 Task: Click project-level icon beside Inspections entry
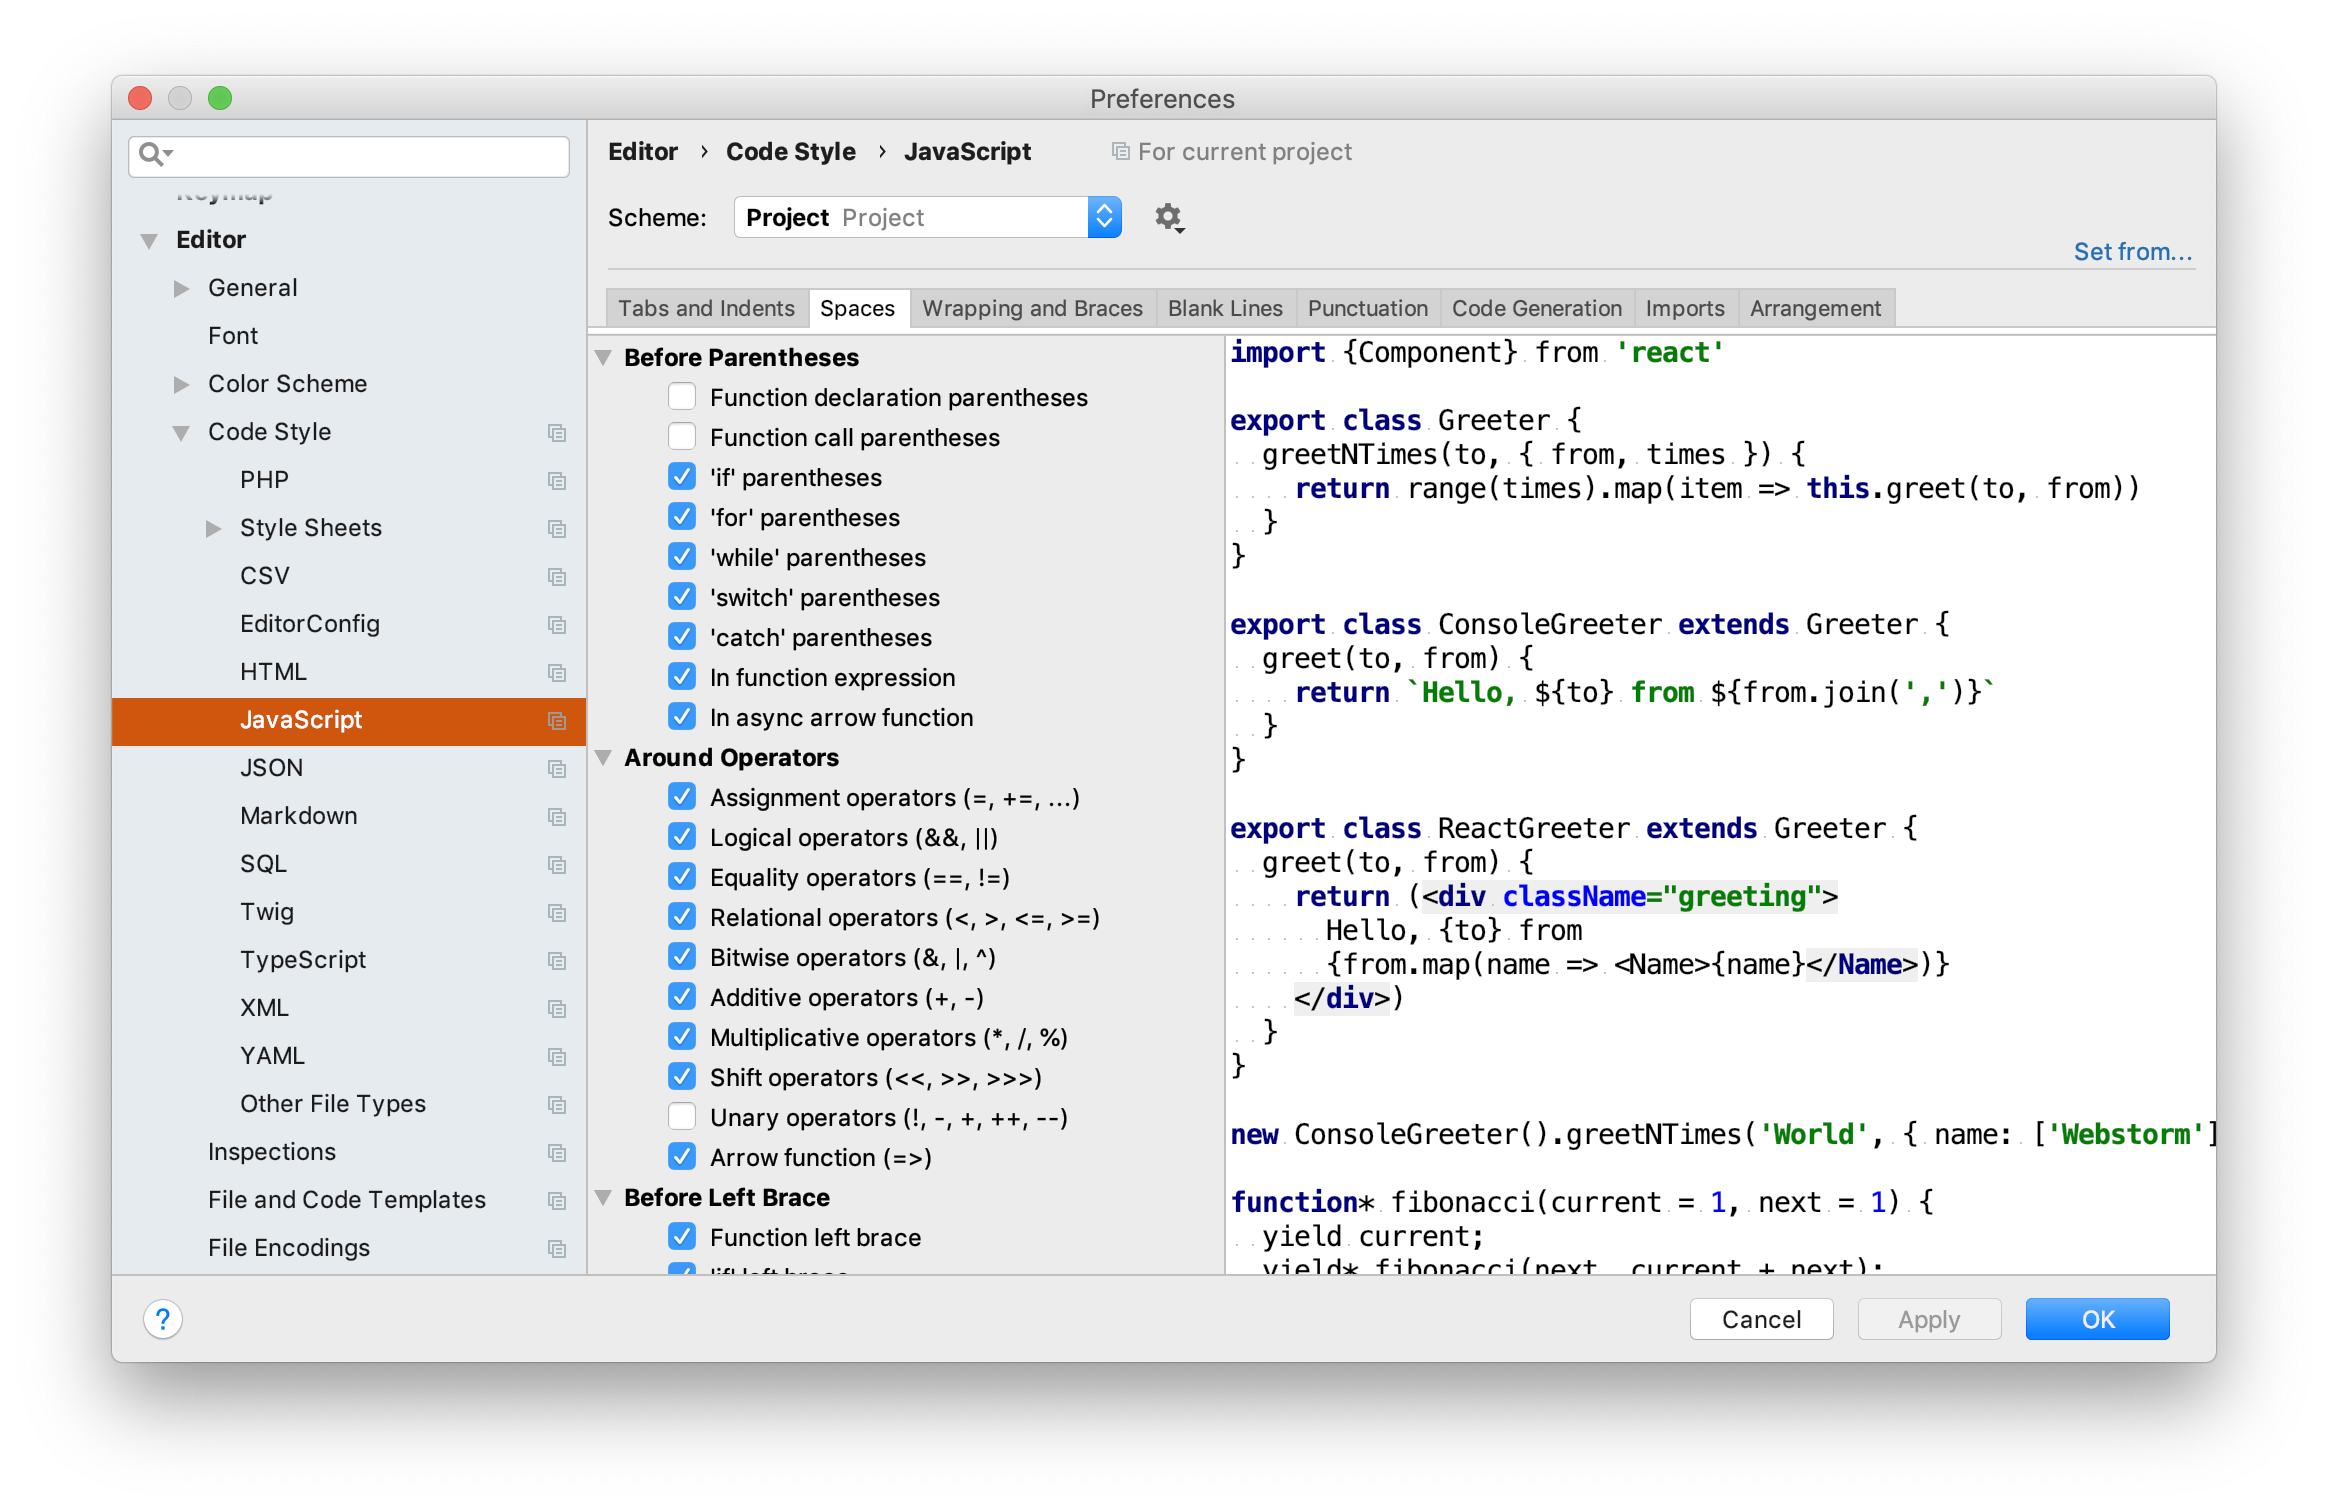557,1153
